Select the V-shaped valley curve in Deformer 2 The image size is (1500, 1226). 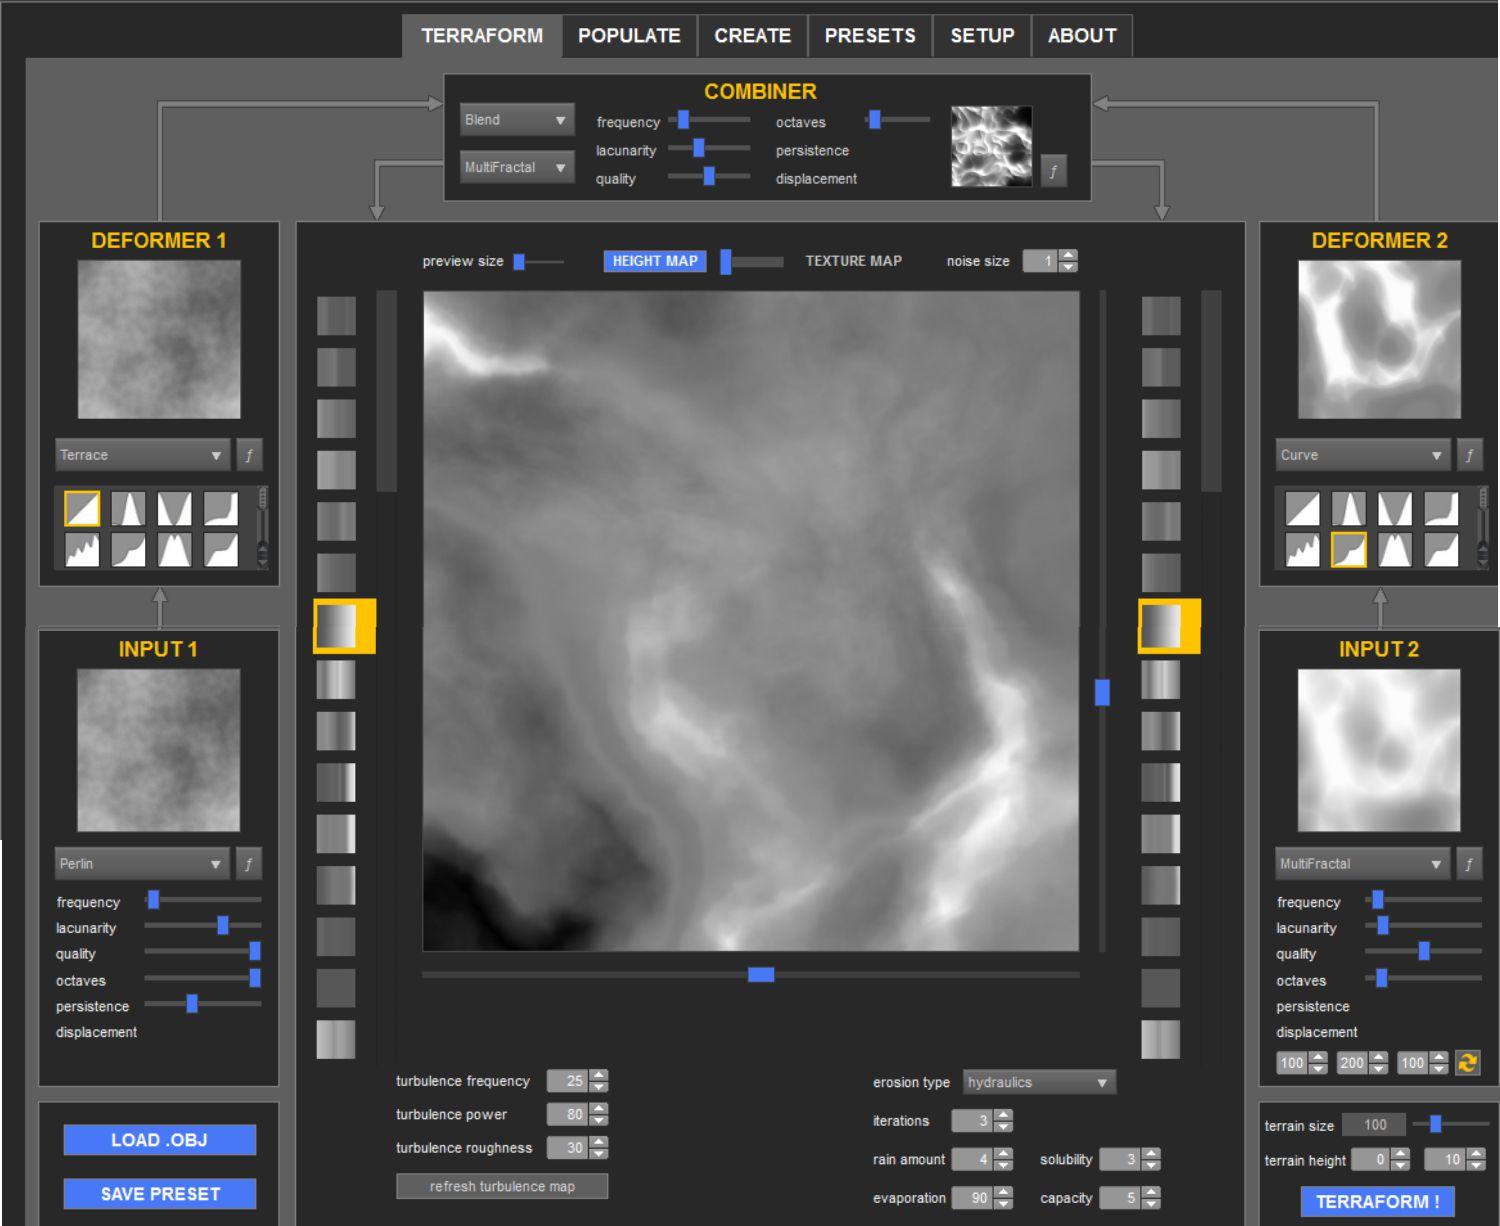coord(1395,509)
